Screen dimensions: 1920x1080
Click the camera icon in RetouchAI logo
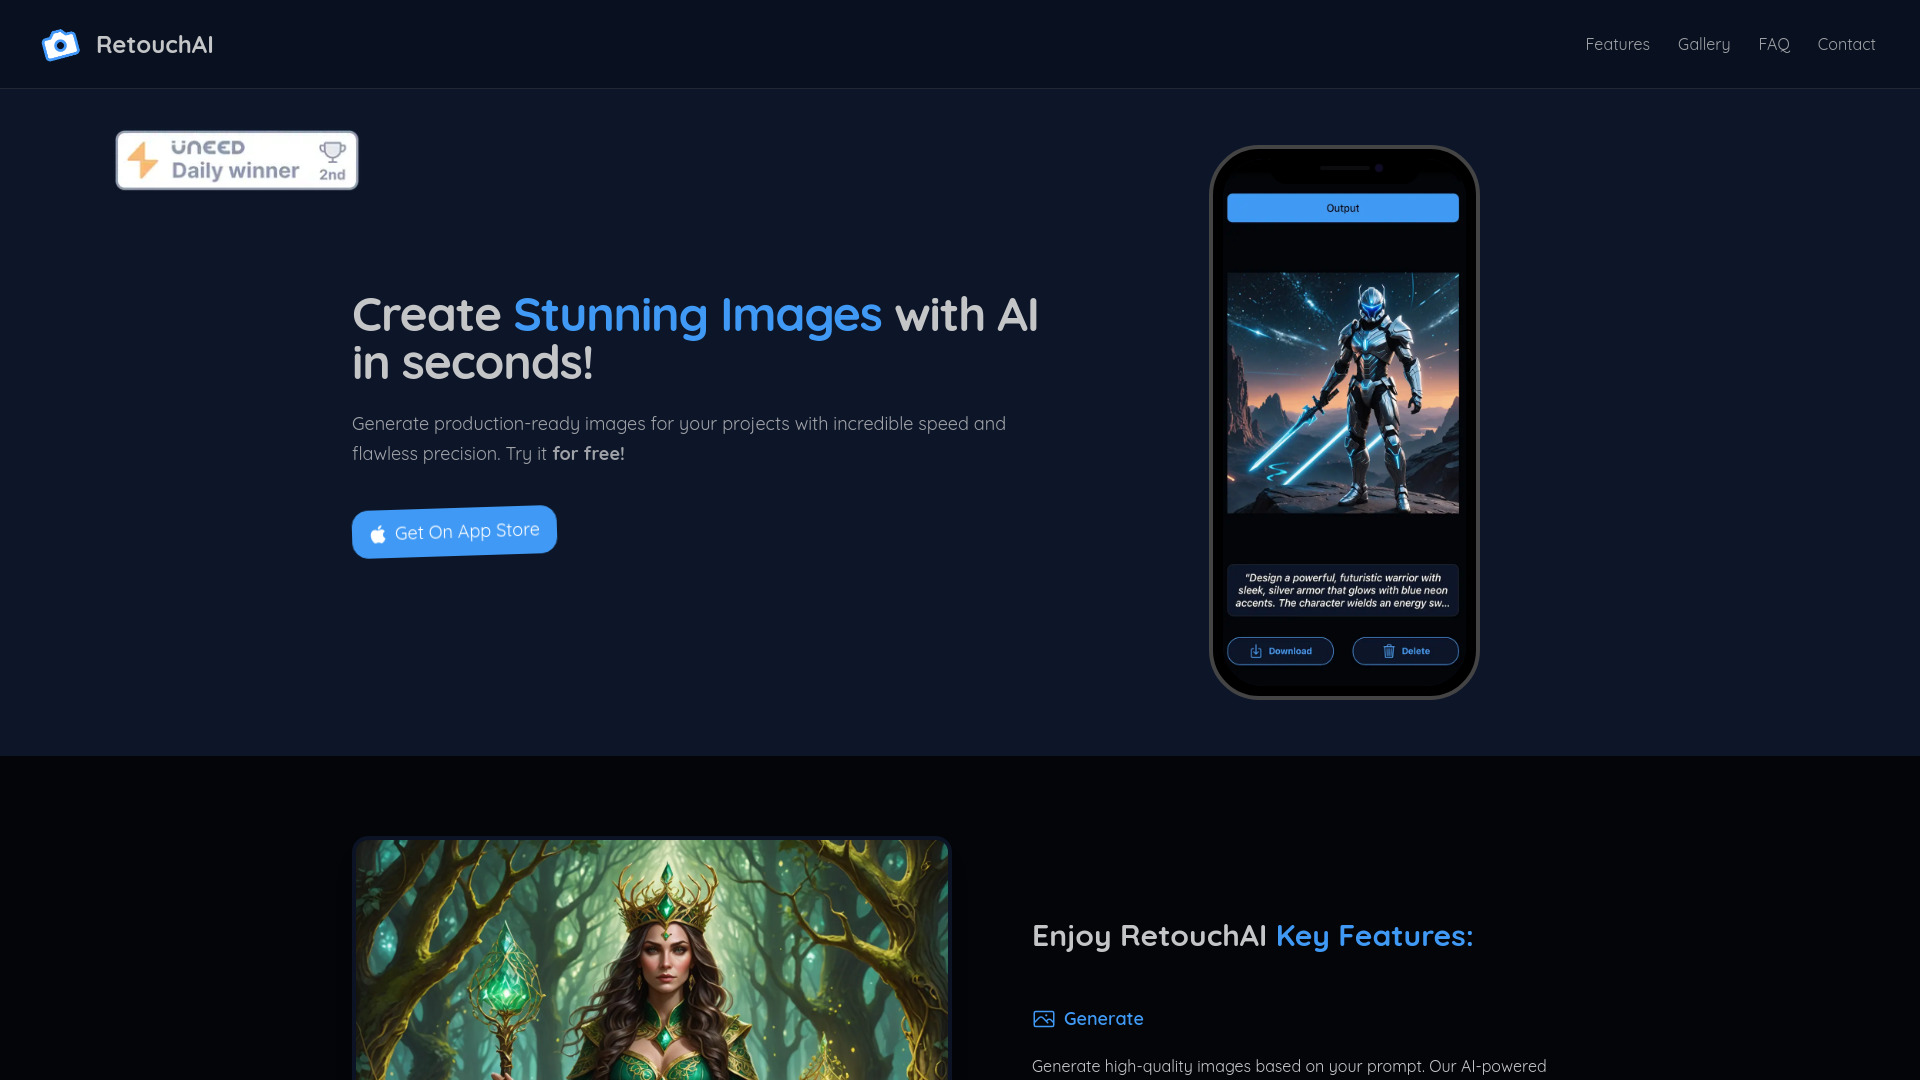pyautogui.click(x=61, y=45)
